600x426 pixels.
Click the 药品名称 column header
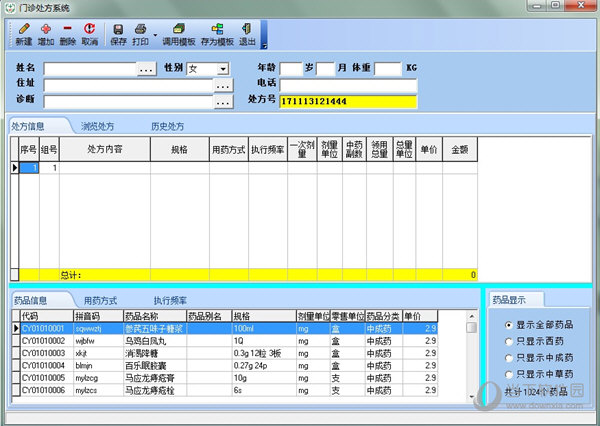pyautogui.click(x=155, y=316)
